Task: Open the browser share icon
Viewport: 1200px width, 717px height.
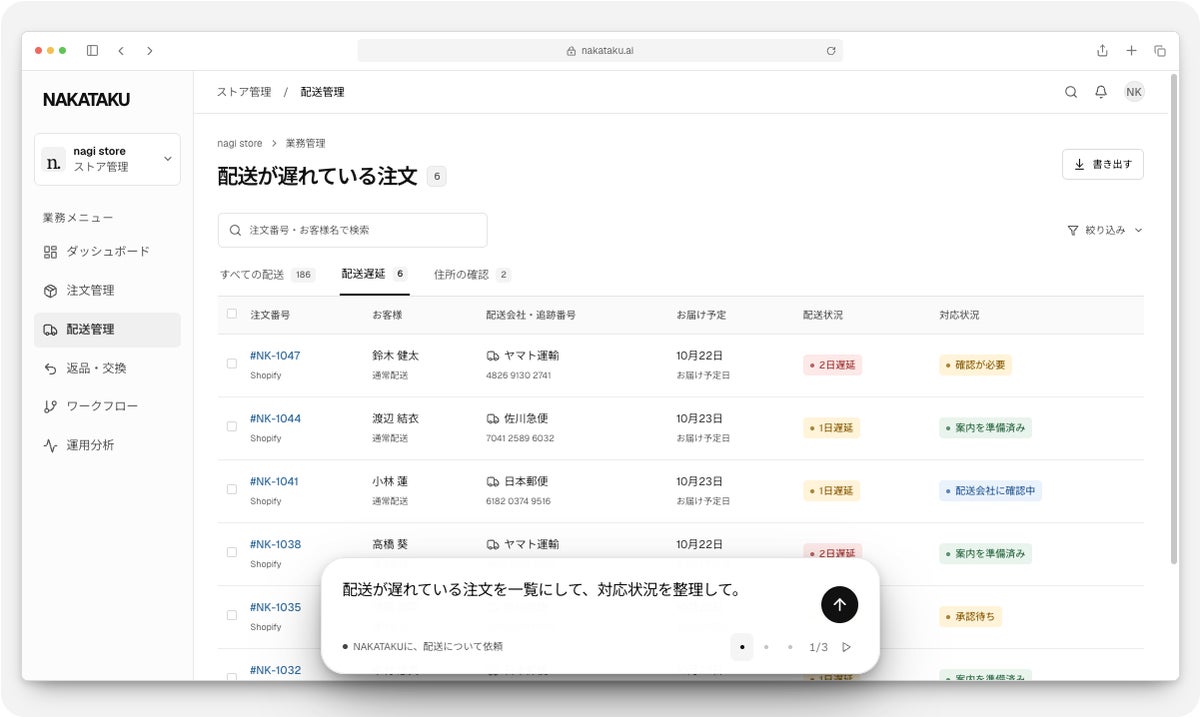Action: [1102, 50]
